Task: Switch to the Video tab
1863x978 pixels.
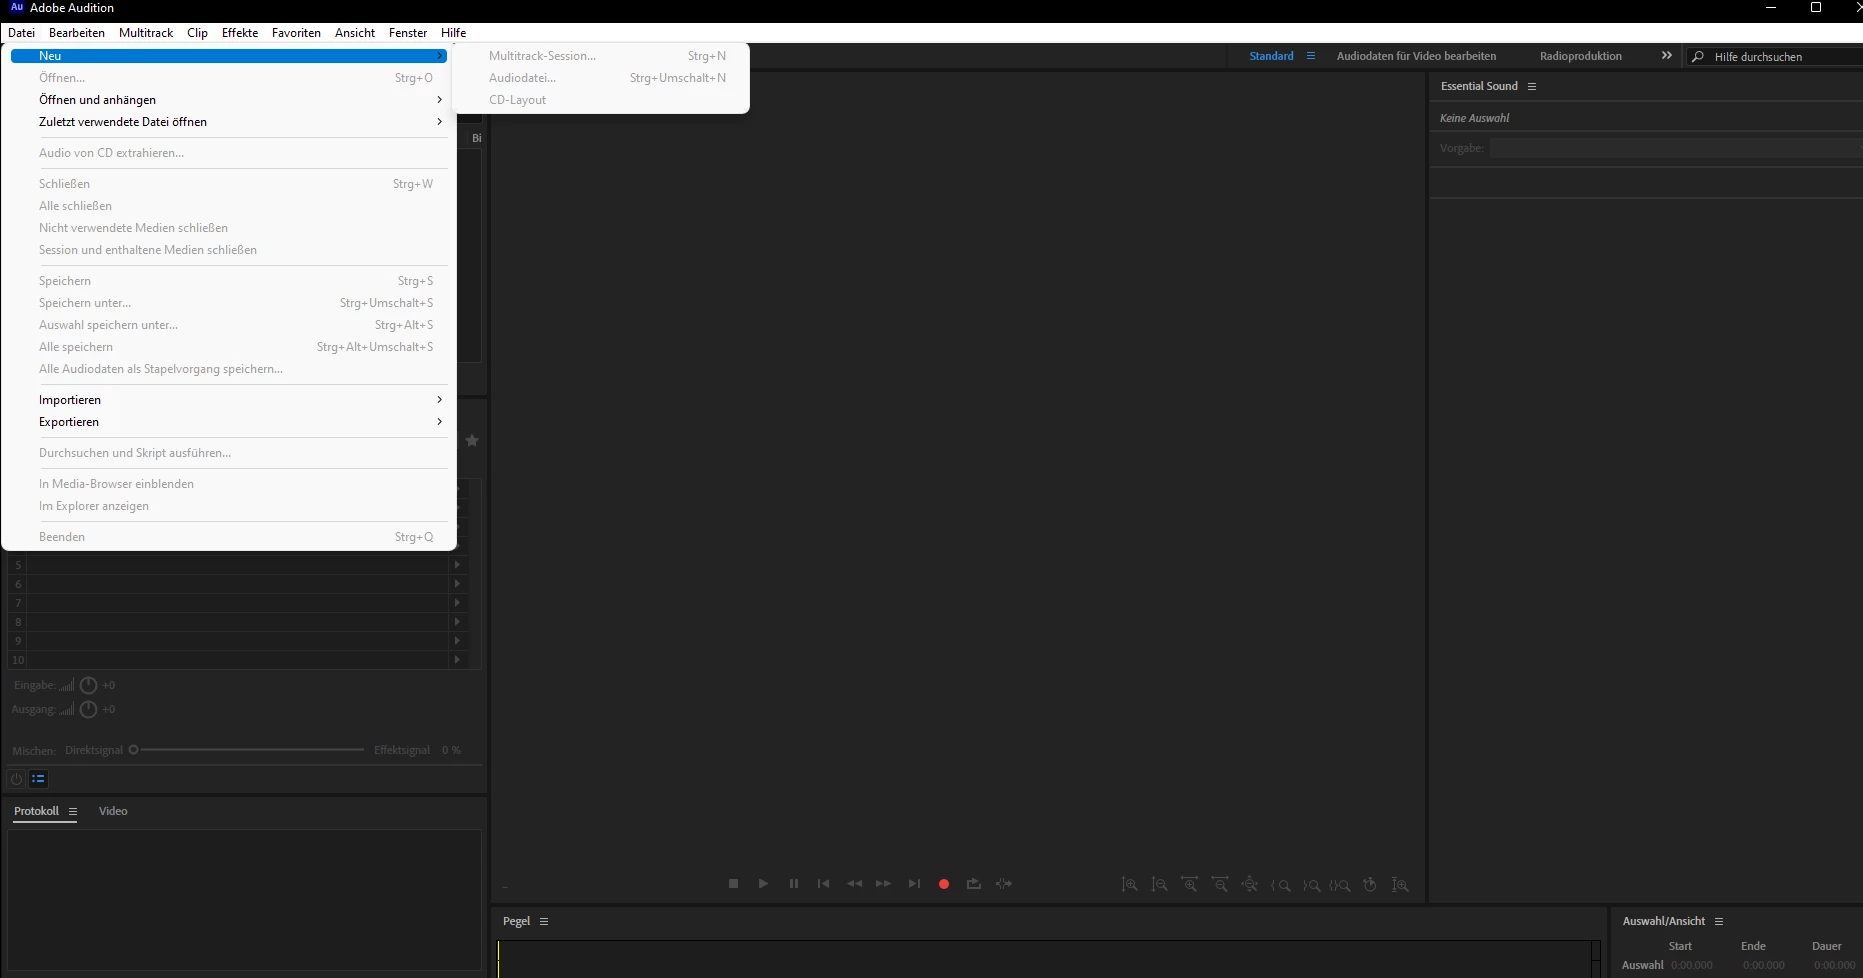Action: pos(113,811)
